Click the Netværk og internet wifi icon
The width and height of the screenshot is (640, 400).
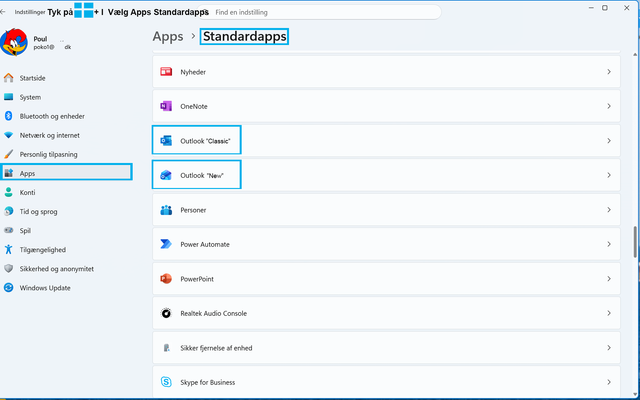pos(9,135)
